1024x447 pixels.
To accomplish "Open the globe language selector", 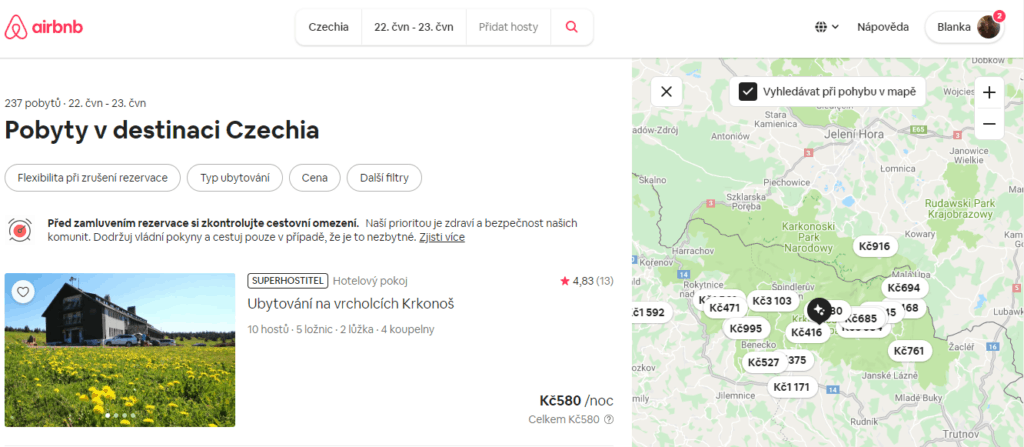I will pyautogui.click(x=827, y=27).
